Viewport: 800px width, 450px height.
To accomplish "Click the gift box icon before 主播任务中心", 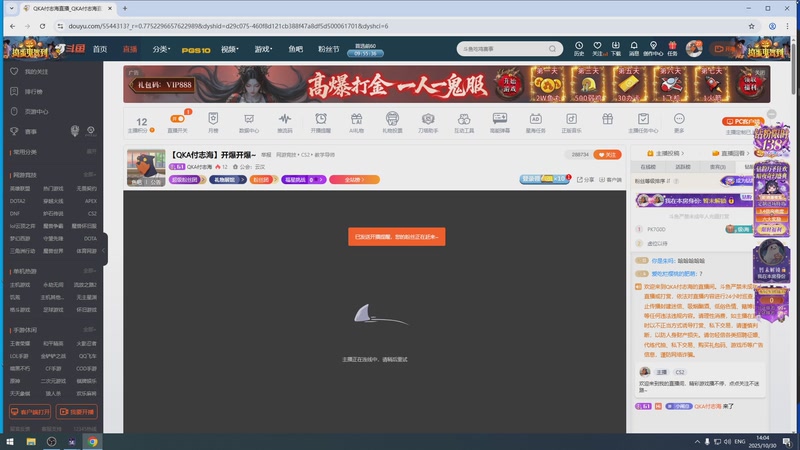I will point(607,119).
